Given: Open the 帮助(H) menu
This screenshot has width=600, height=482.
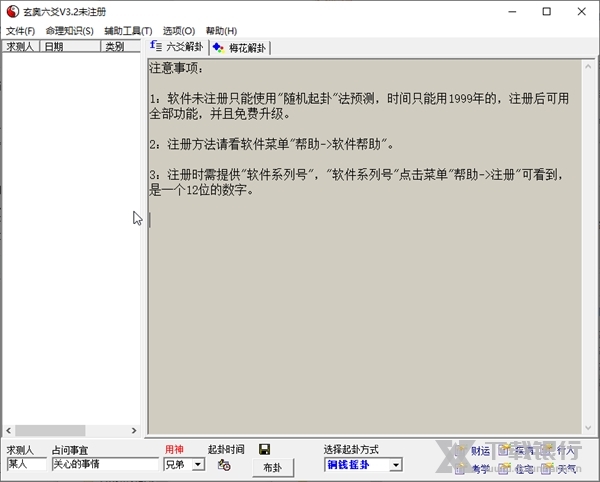Looking at the screenshot, I should click(x=221, y=31).
